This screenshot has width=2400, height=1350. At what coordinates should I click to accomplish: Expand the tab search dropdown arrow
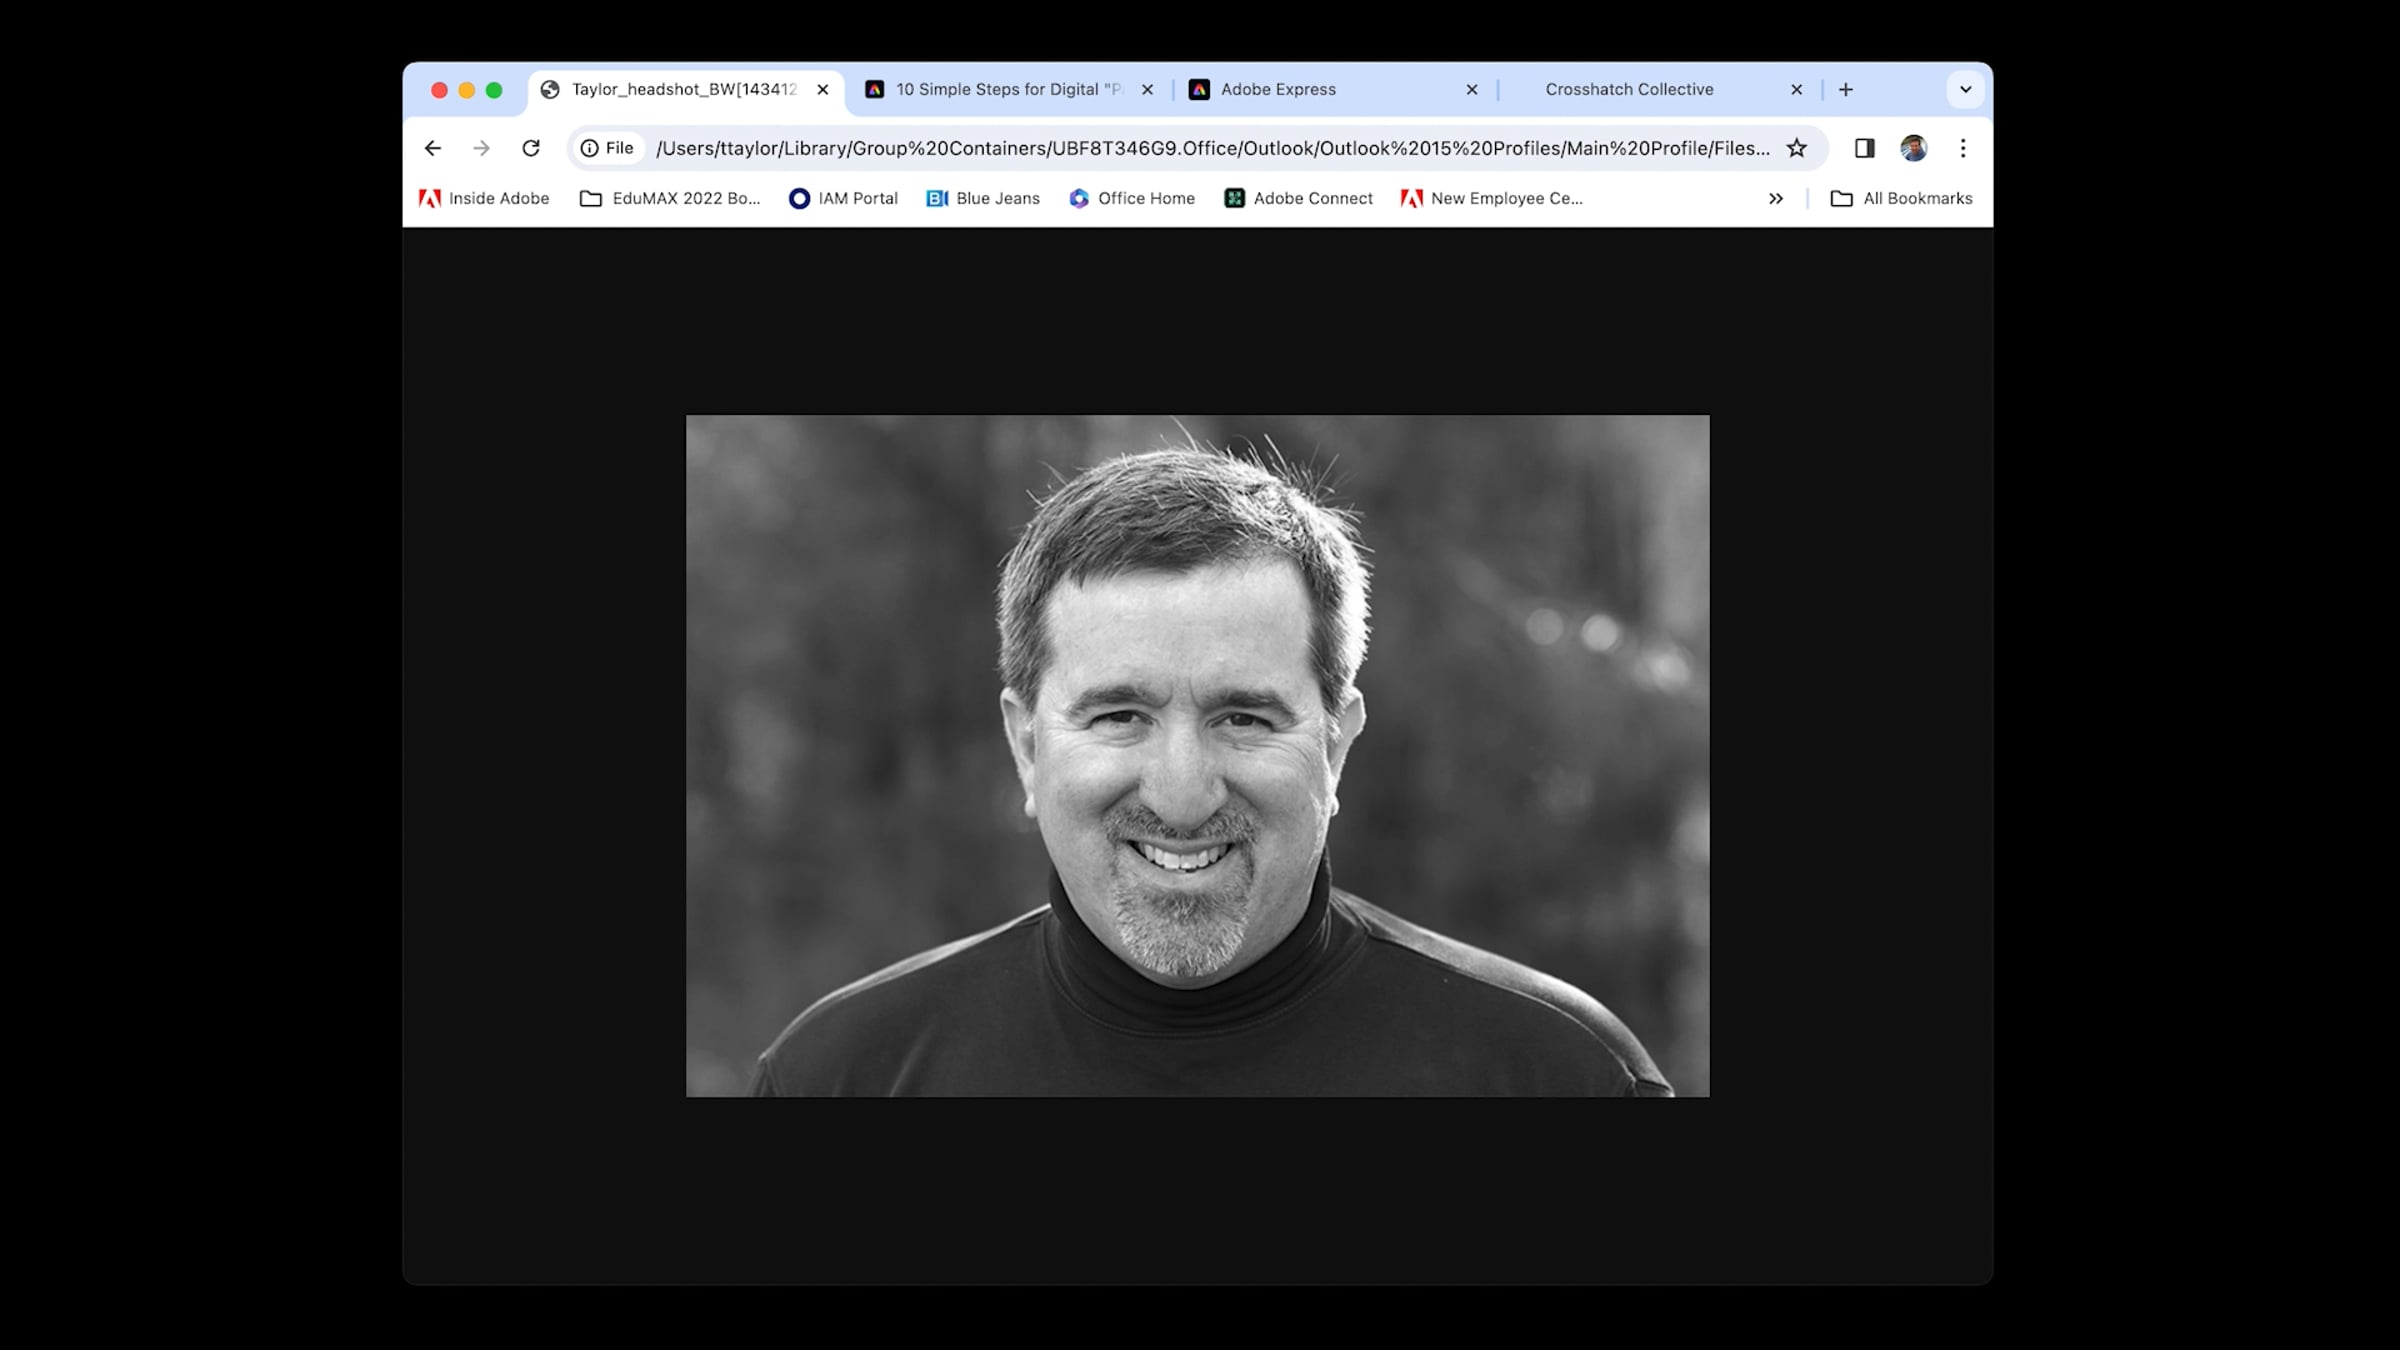(1965, 89)
